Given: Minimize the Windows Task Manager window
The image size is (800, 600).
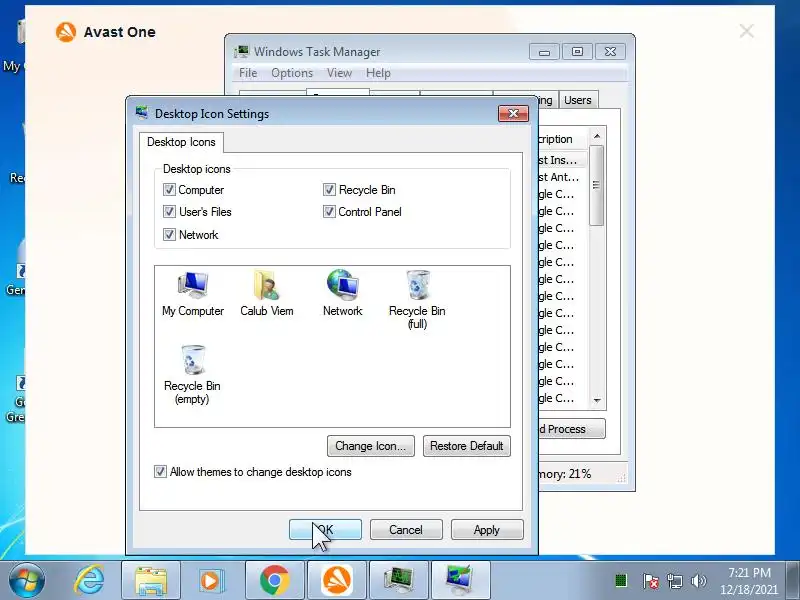Looking at the screenshot, I should pos(544,52).
